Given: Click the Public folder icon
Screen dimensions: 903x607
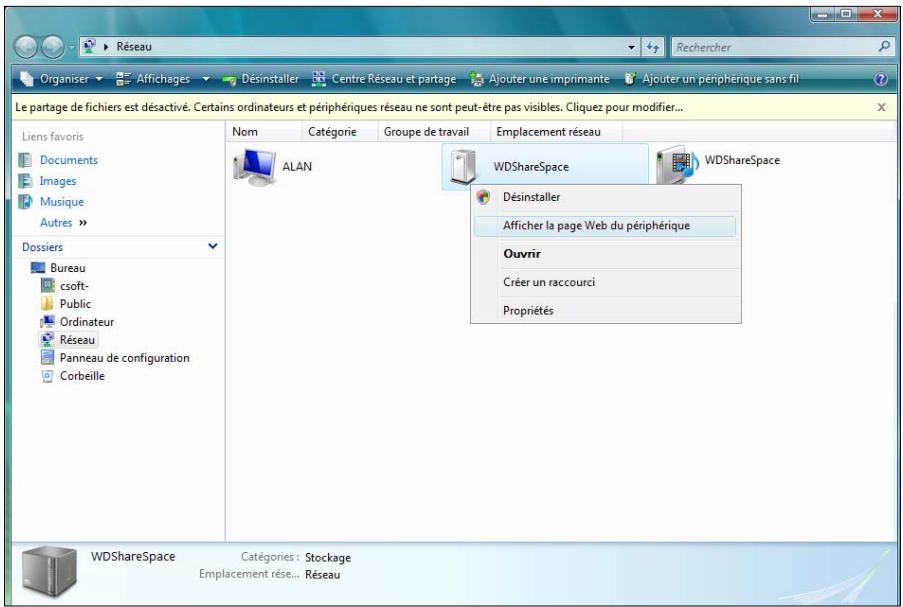Looking at the screenshot, I should pyautogui.click(x=47, y=304).
